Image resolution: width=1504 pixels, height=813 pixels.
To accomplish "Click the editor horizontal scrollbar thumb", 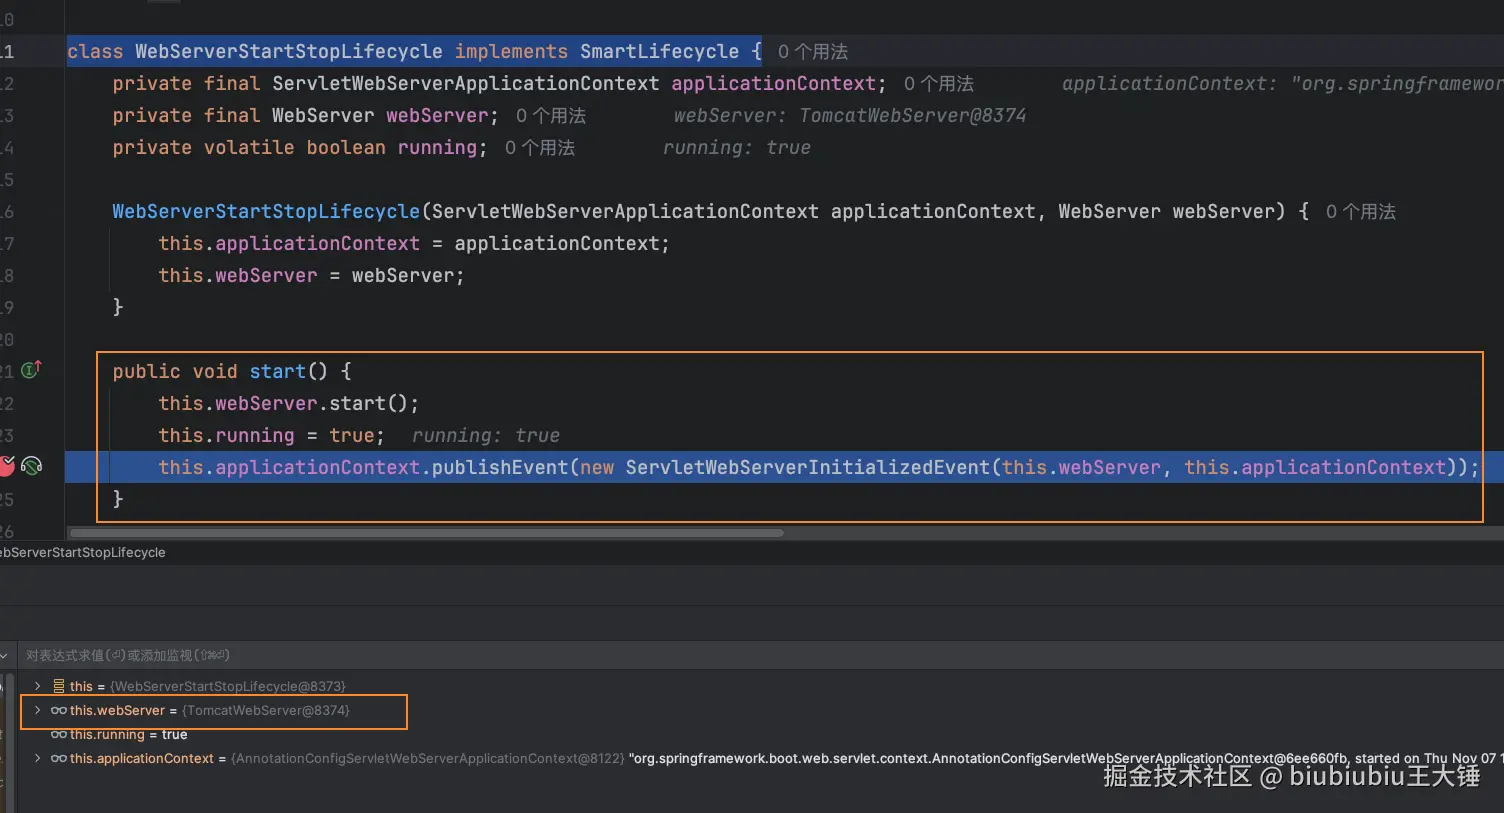I will point(426,533).
